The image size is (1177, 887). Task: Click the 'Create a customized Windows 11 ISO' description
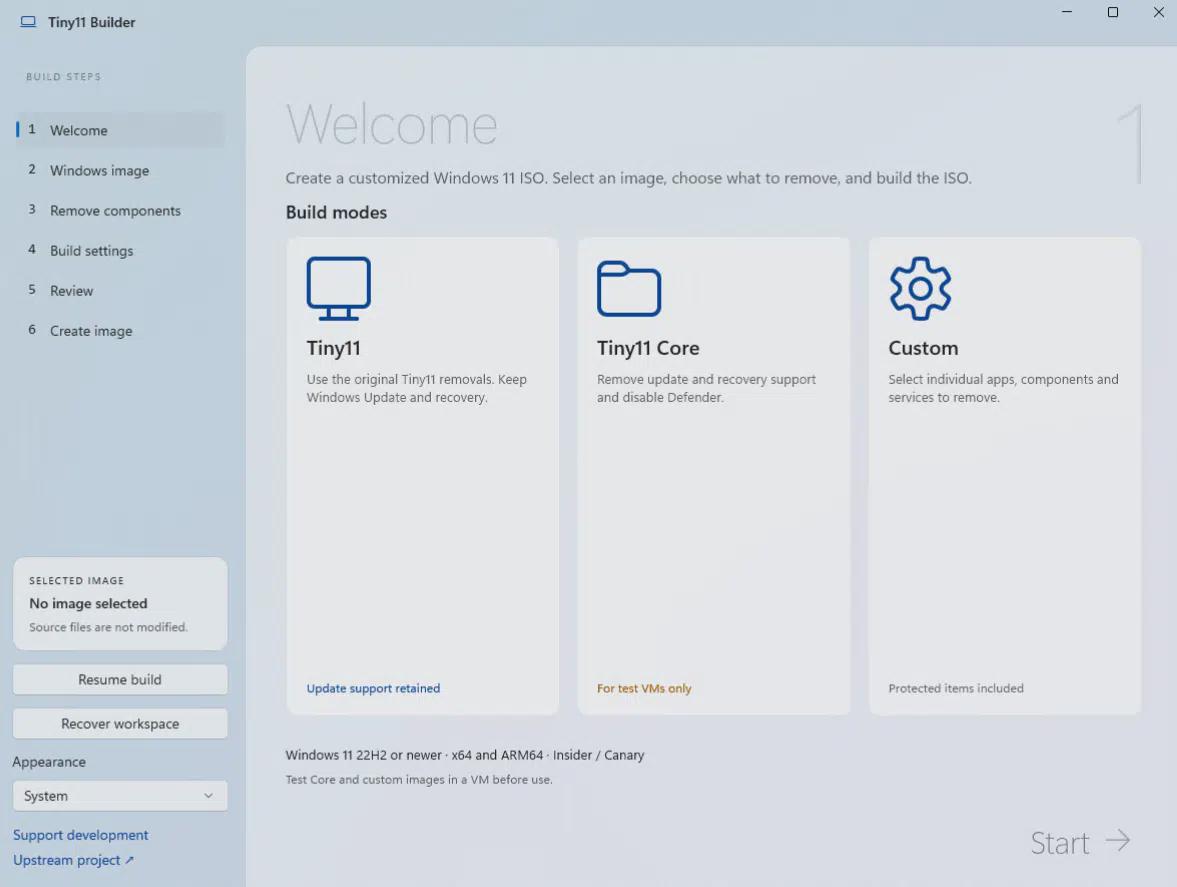pyautogui.click(x=628, y=178)
